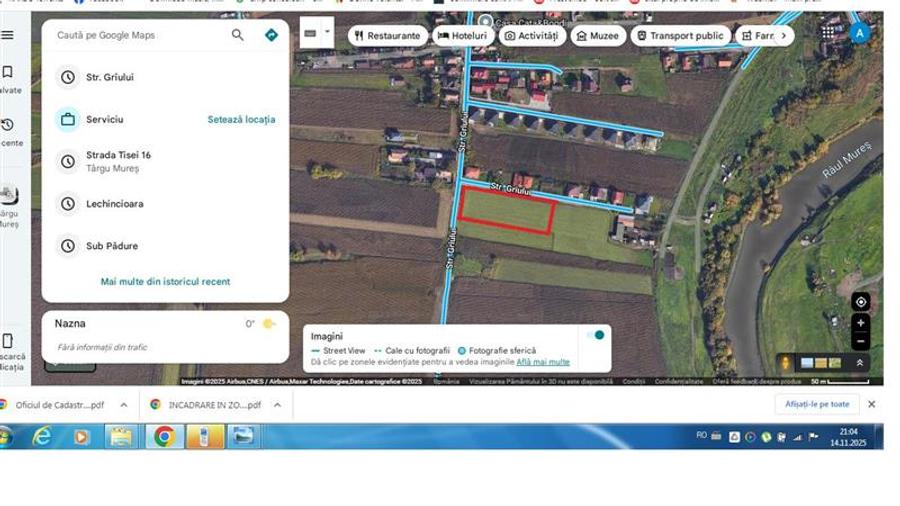Open Recents history icon in the sidebar
This screenshot has height=506, width=900.
8,126
